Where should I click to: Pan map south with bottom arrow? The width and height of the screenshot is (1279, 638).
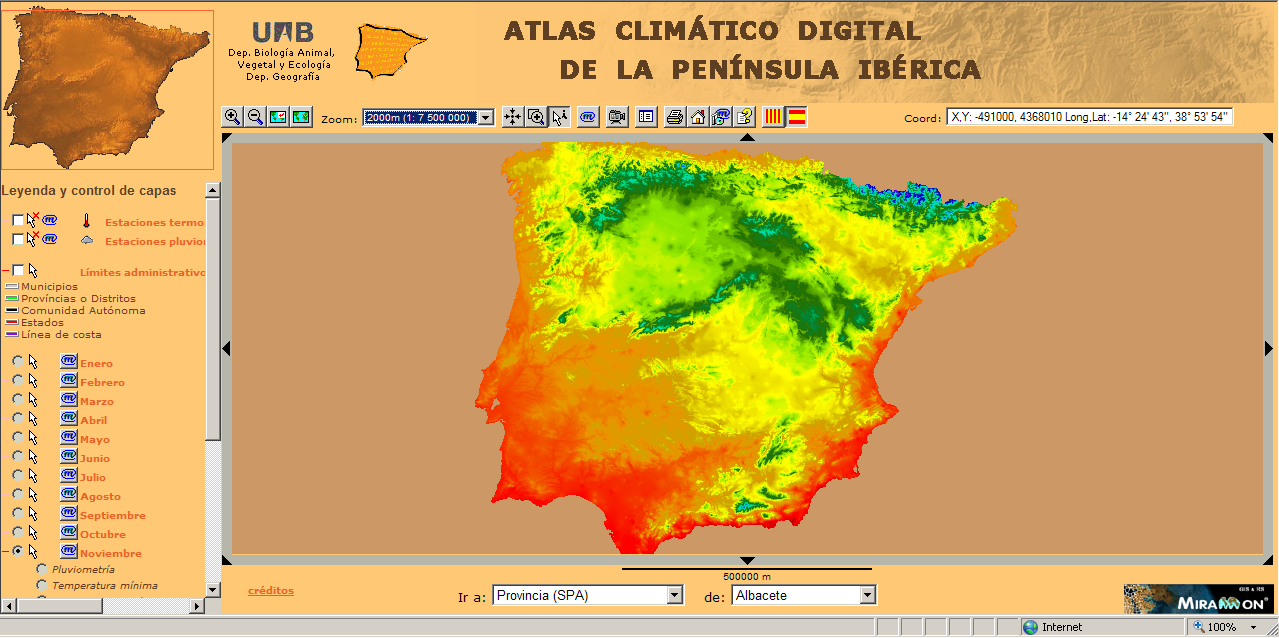pyautogui.click(x=747, y=560)
